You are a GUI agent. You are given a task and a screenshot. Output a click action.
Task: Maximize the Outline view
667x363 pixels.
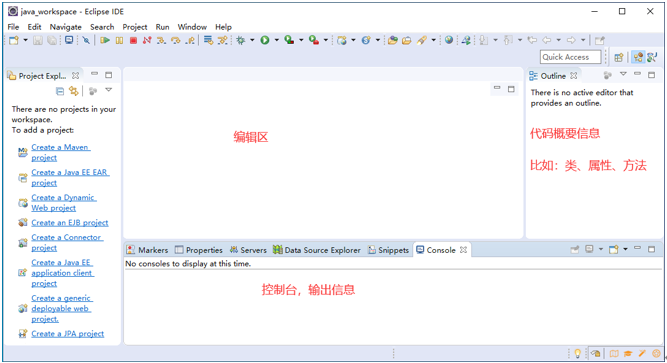[x=651, y=75]
